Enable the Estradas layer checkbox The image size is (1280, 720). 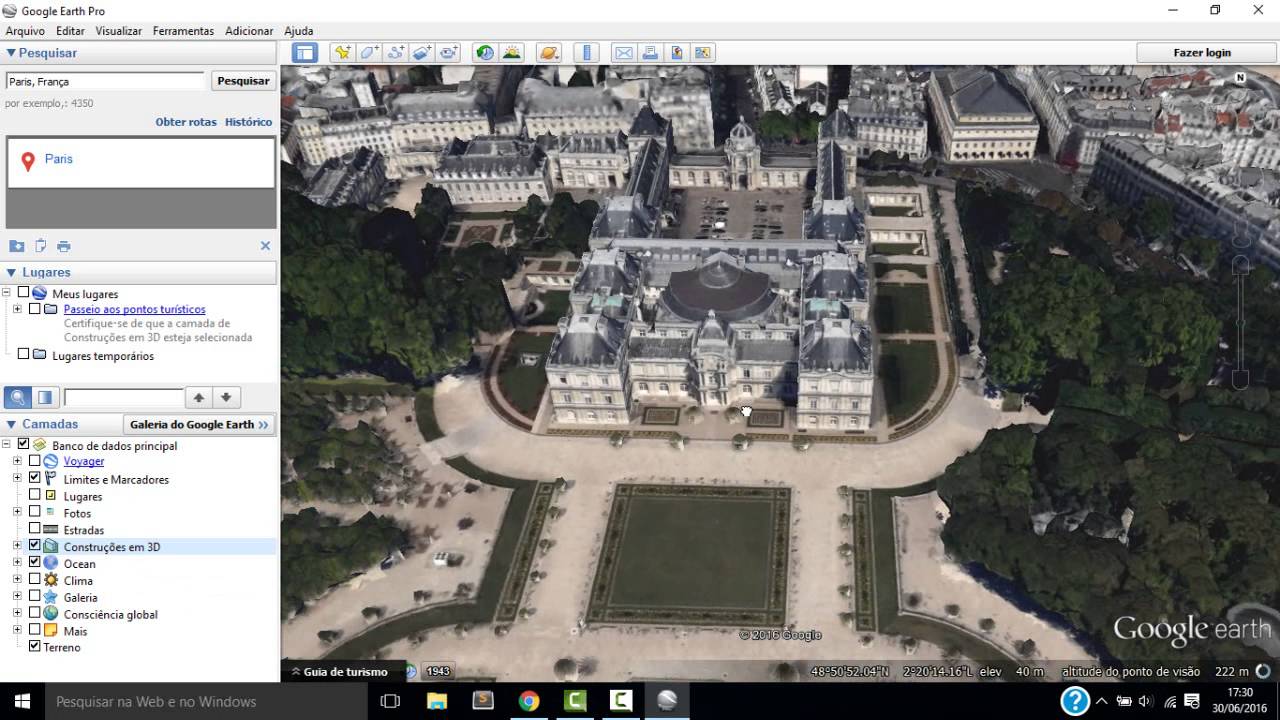tap(35, 529)
